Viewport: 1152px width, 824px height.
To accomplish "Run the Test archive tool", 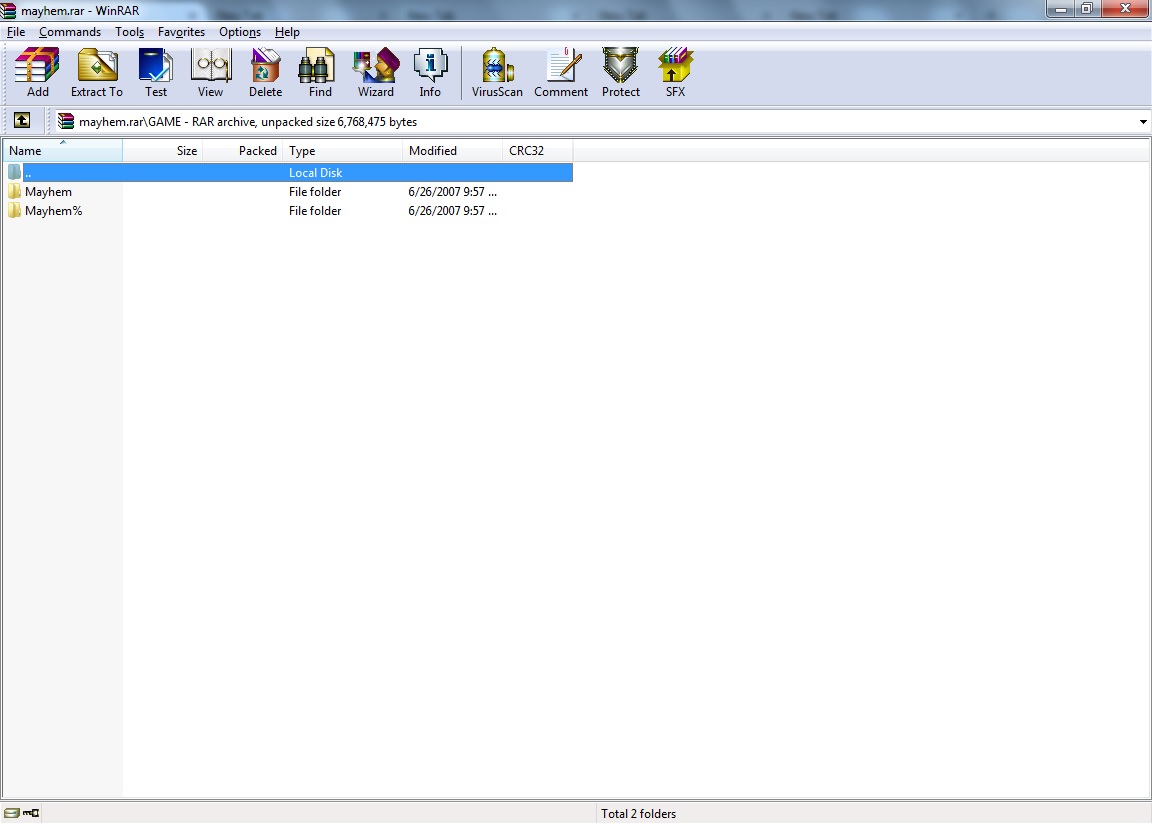I will tap(156, 73).
